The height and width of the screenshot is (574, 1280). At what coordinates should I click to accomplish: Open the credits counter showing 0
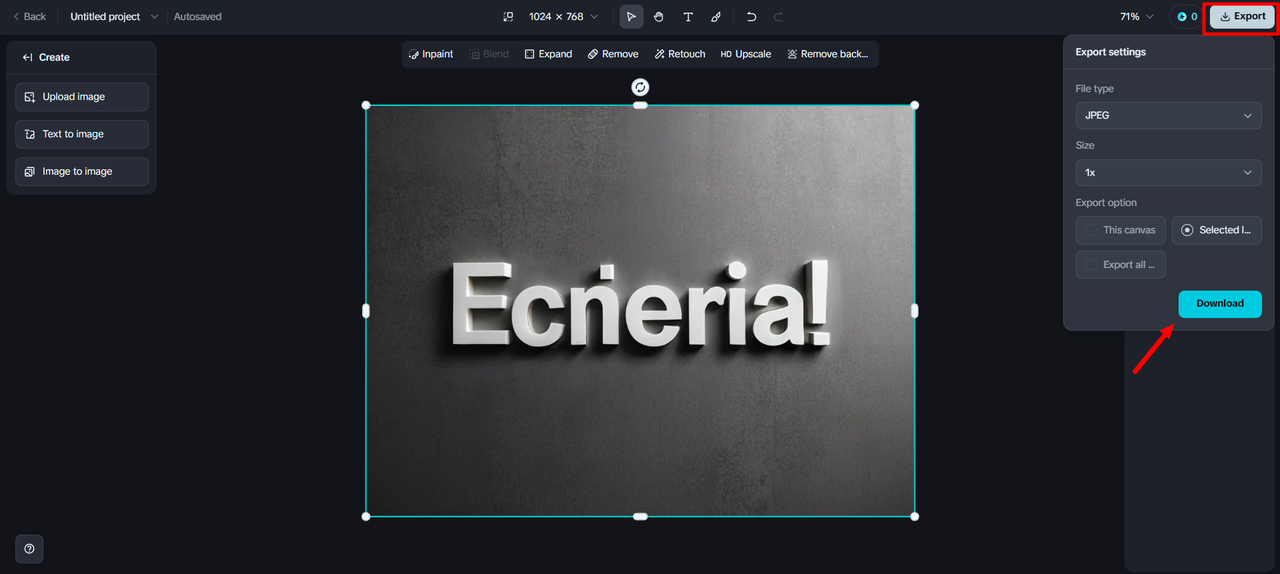pyautogui.click(x=1187, y=16)
